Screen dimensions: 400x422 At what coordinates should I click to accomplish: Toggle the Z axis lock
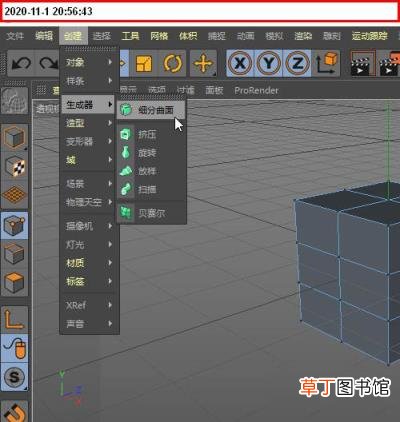tap(297, 63)
